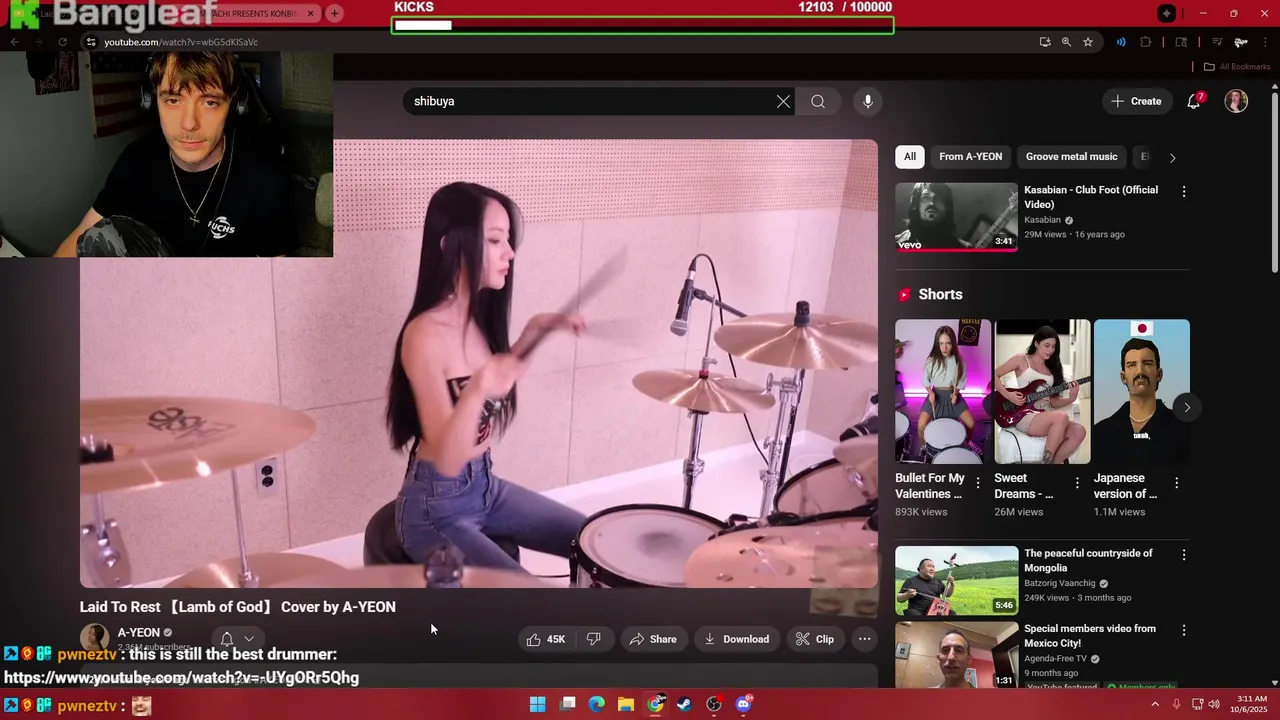The width and height of the screenshot is (1280, 720).
Task: Open options for Mexico City members video
Action: pos(1184,630)
